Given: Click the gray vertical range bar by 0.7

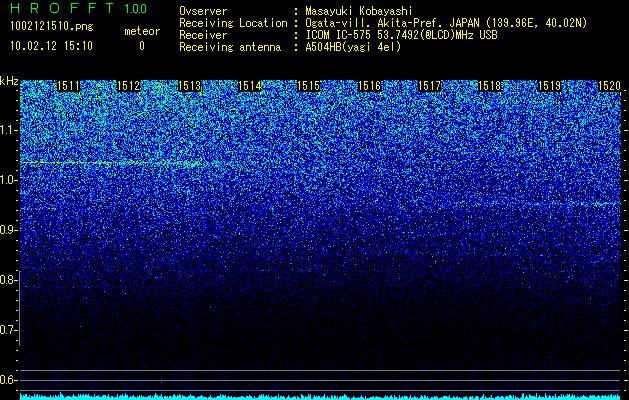Looking at the screenshot, I should pyautogui.click(x=19, y=308).
